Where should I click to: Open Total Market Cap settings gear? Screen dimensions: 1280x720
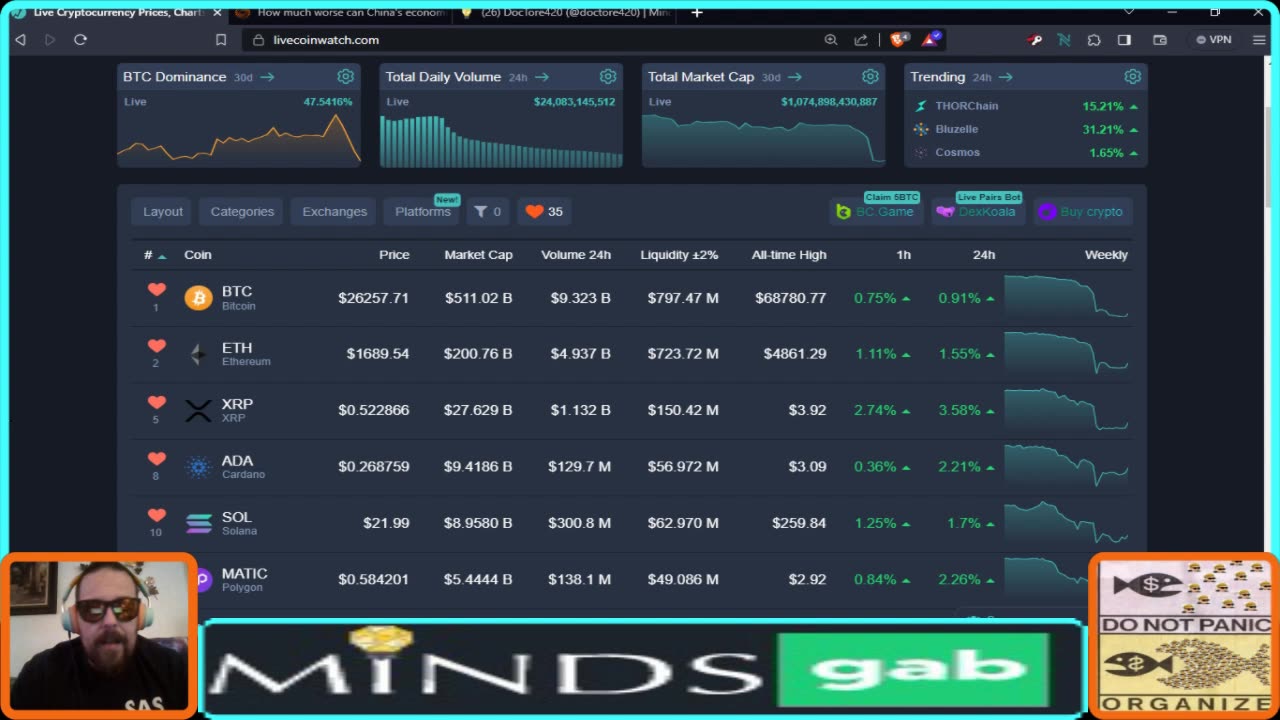coord(870,77)
